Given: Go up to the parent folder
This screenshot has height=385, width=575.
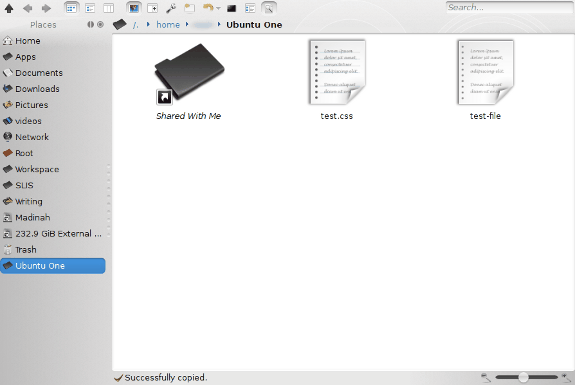Looking at the screenshot, I should (x=9, y=8).
